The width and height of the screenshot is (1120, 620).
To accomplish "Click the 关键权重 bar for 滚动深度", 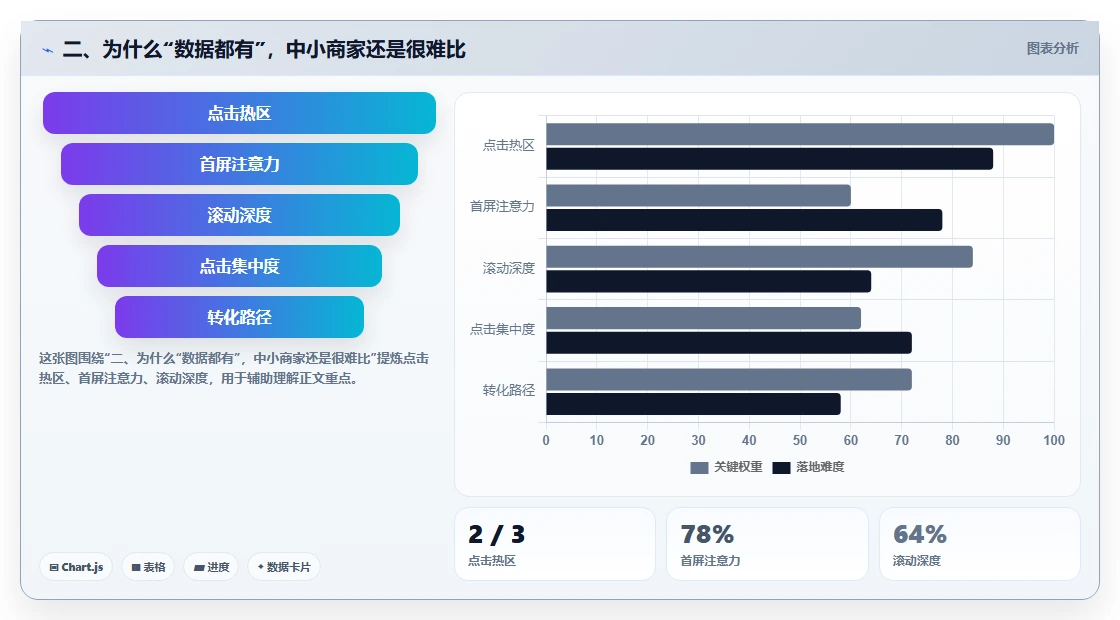I will (759, 257).
